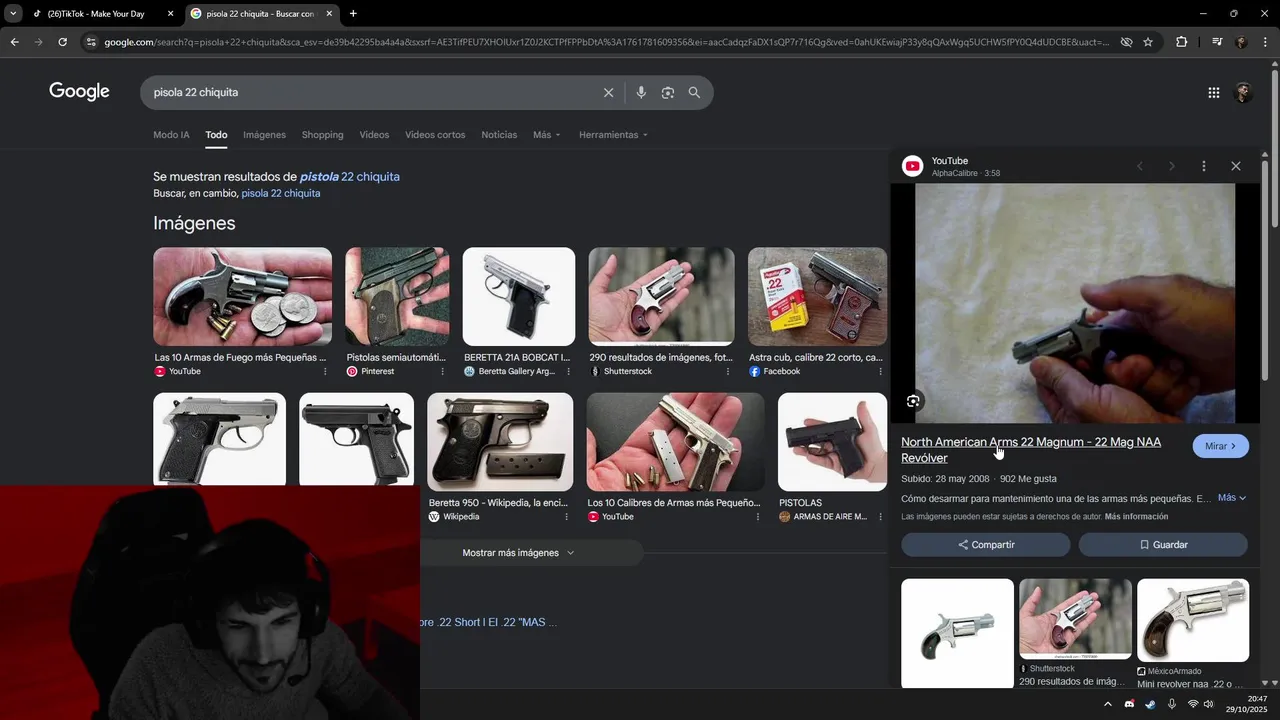Expand the description with Más chevron
The image size is (1280, 720).
click(x=1232, y=498)
